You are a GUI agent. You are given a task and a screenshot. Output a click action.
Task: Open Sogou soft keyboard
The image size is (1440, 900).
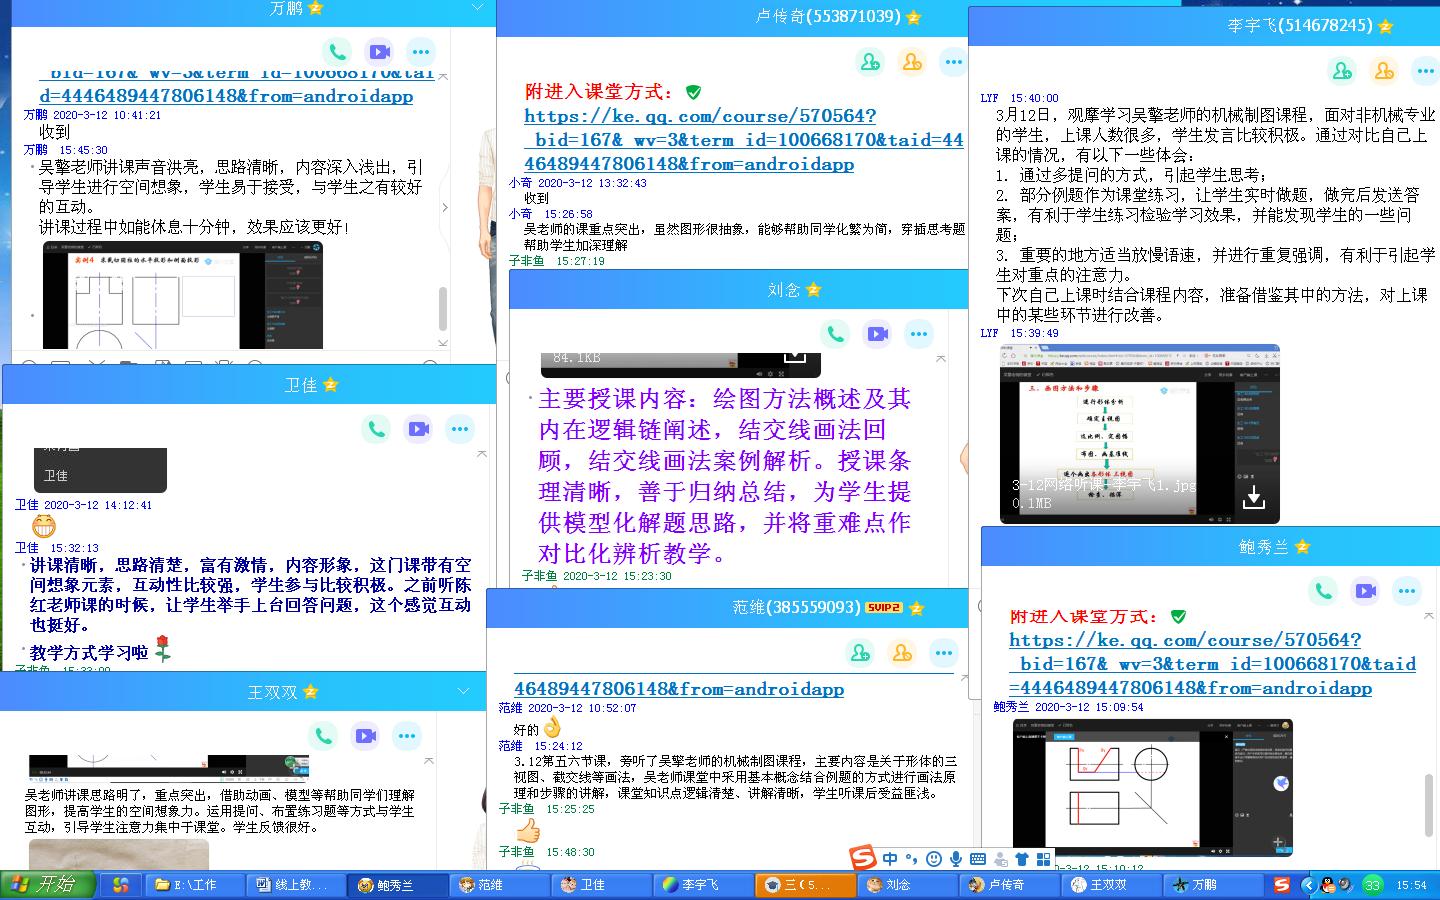click(978, 858)
